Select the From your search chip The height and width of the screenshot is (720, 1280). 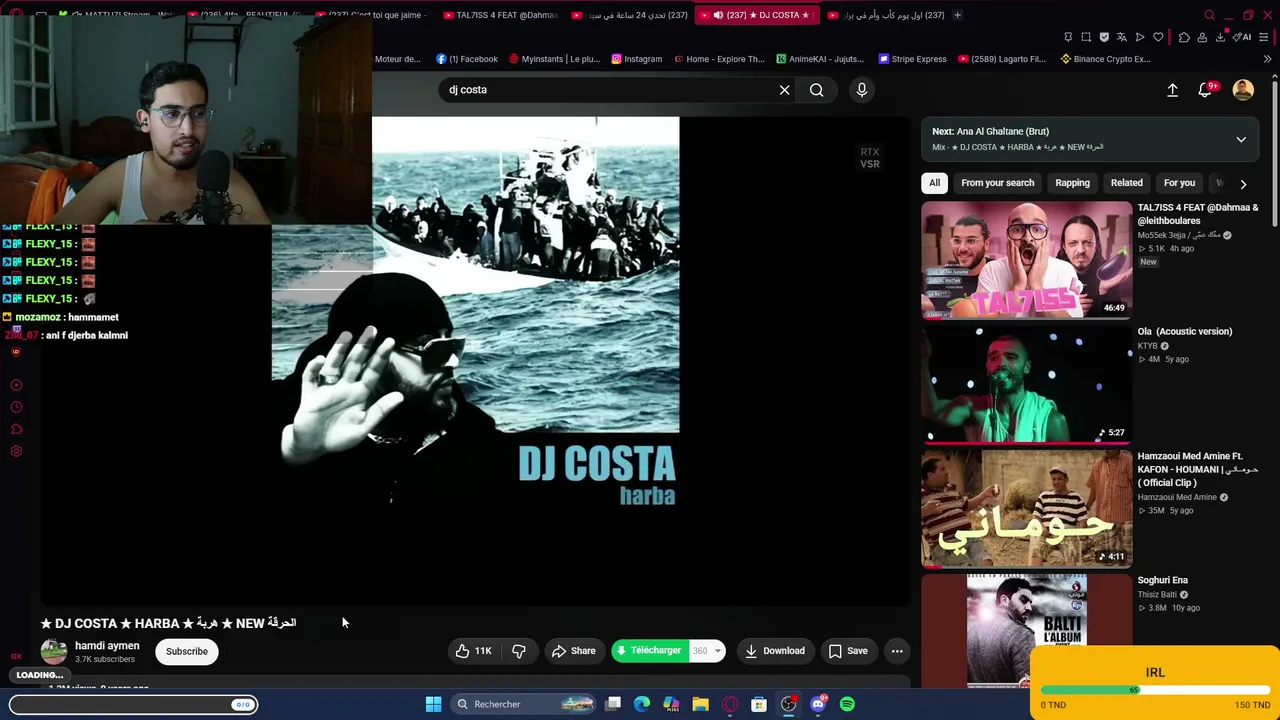point(997,183)
